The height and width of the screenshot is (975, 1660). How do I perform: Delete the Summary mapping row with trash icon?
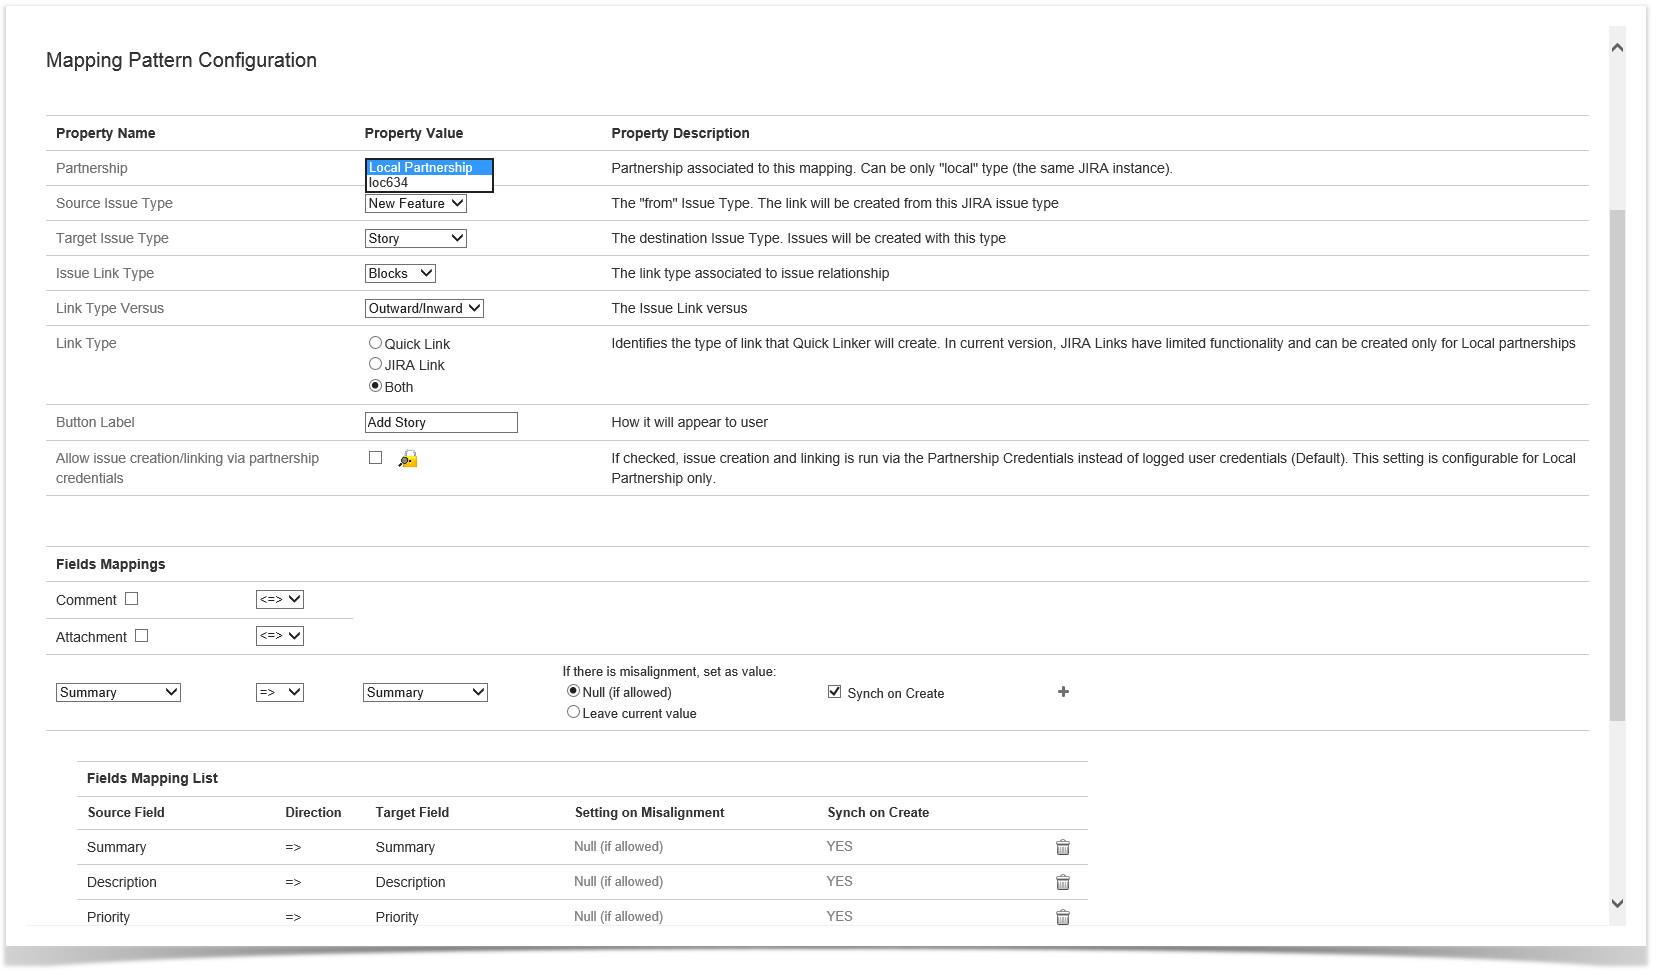pos(1063,847)
